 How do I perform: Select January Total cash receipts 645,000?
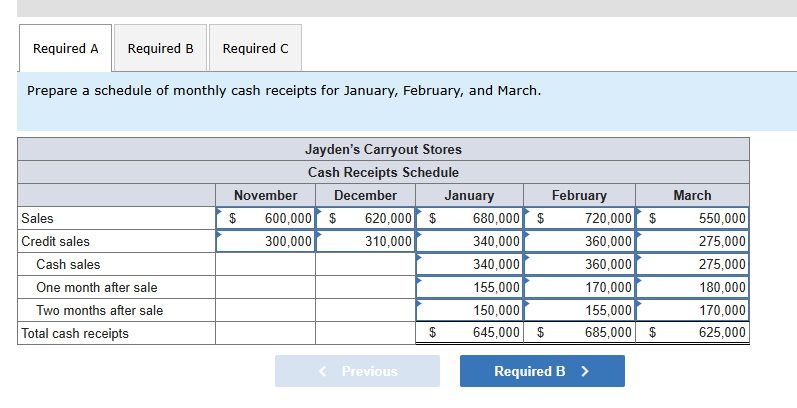470,333
